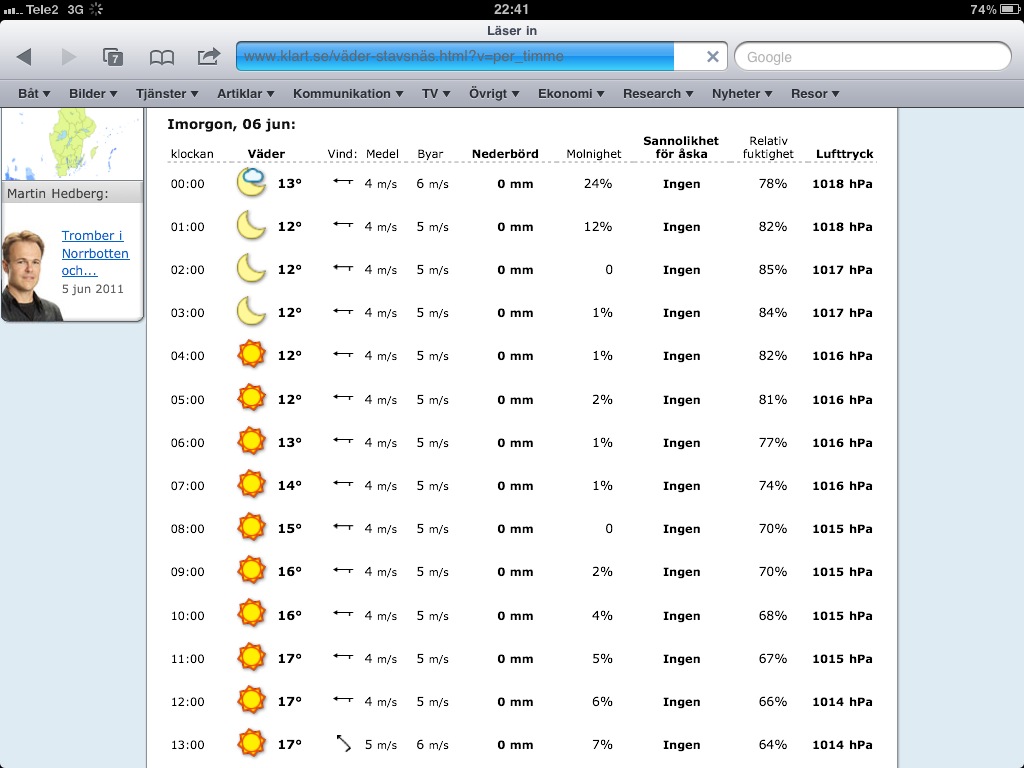The width and height of the screenshot is (1024, 768).
Task: Focus the klart.se address field
Action: pos(455,56)
